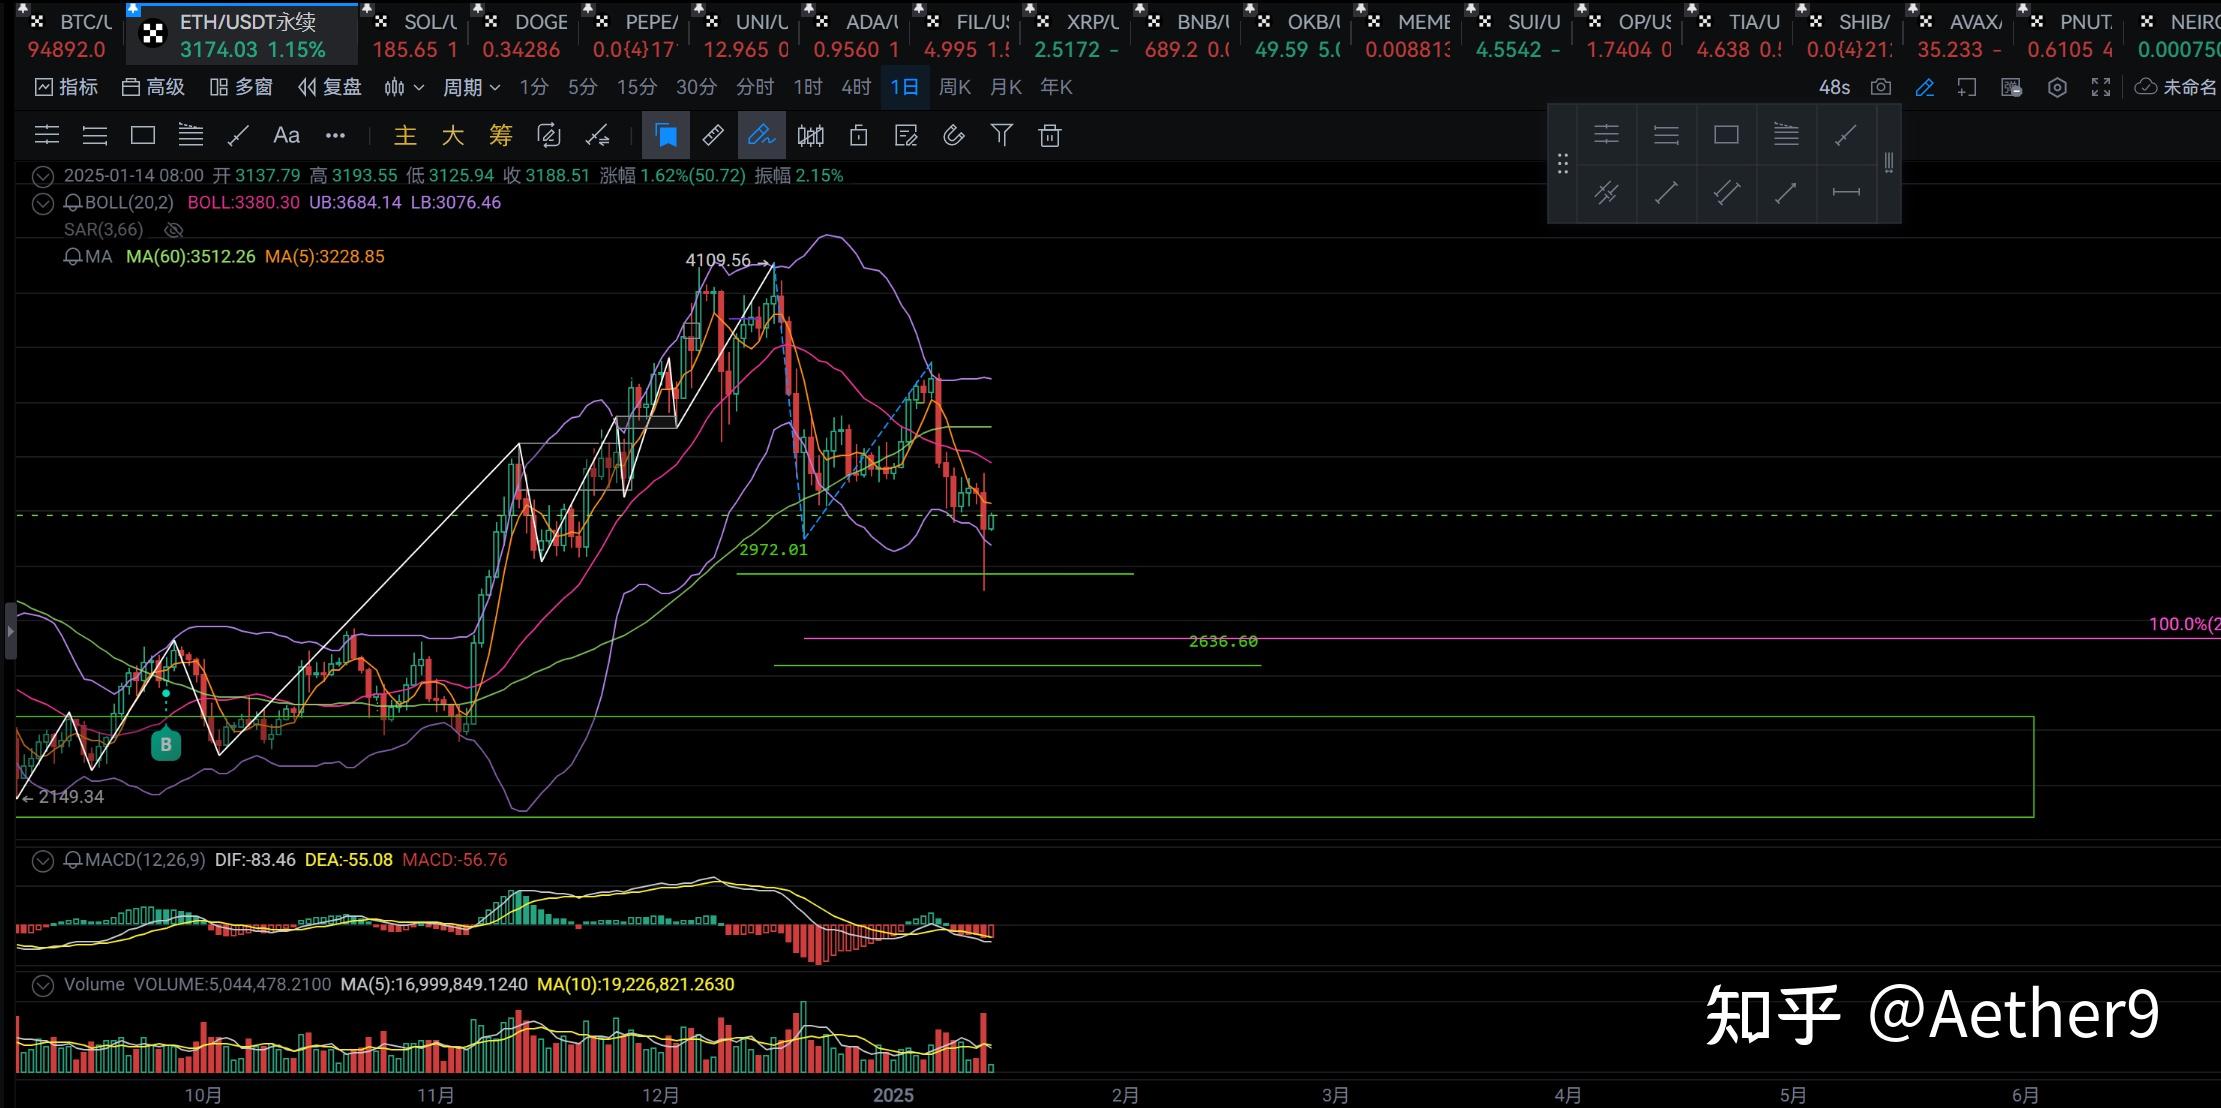2221x1108 pixels.
Task: Select the ruler measure tool
Action: click(x=713, y=135)
